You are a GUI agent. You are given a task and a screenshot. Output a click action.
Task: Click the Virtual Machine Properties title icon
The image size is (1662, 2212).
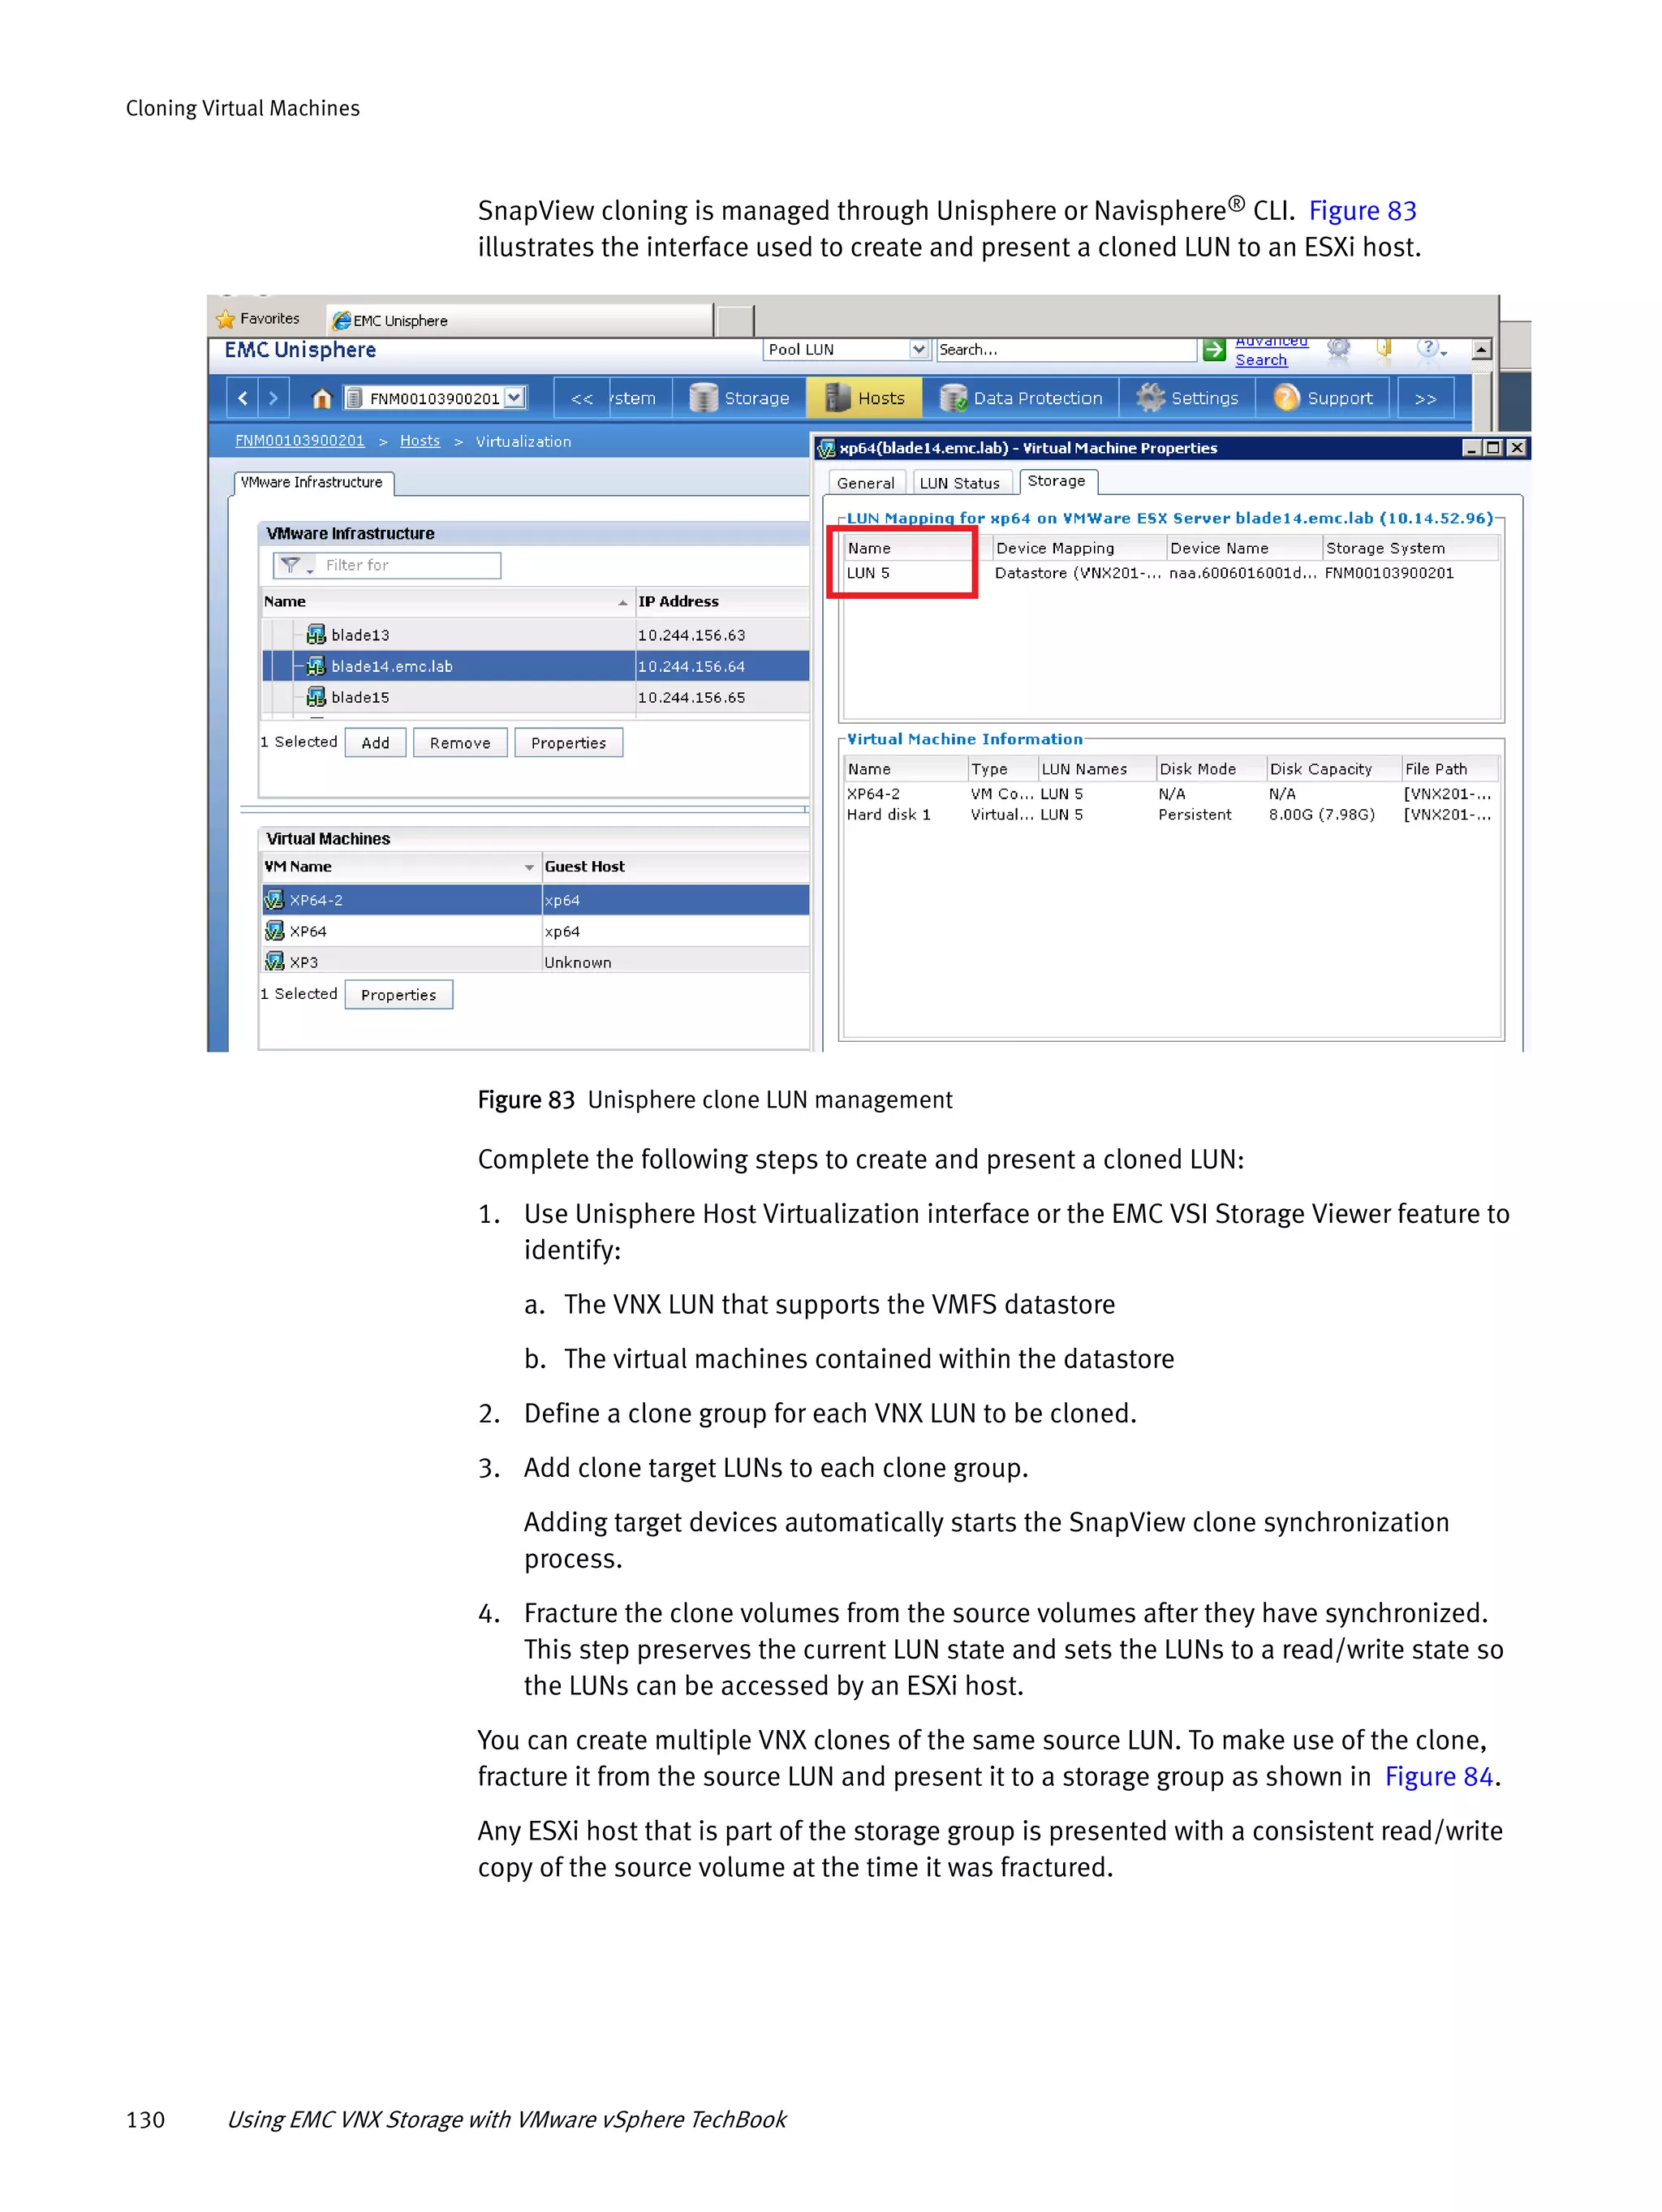pyautogui.click(x=827, y=449)
